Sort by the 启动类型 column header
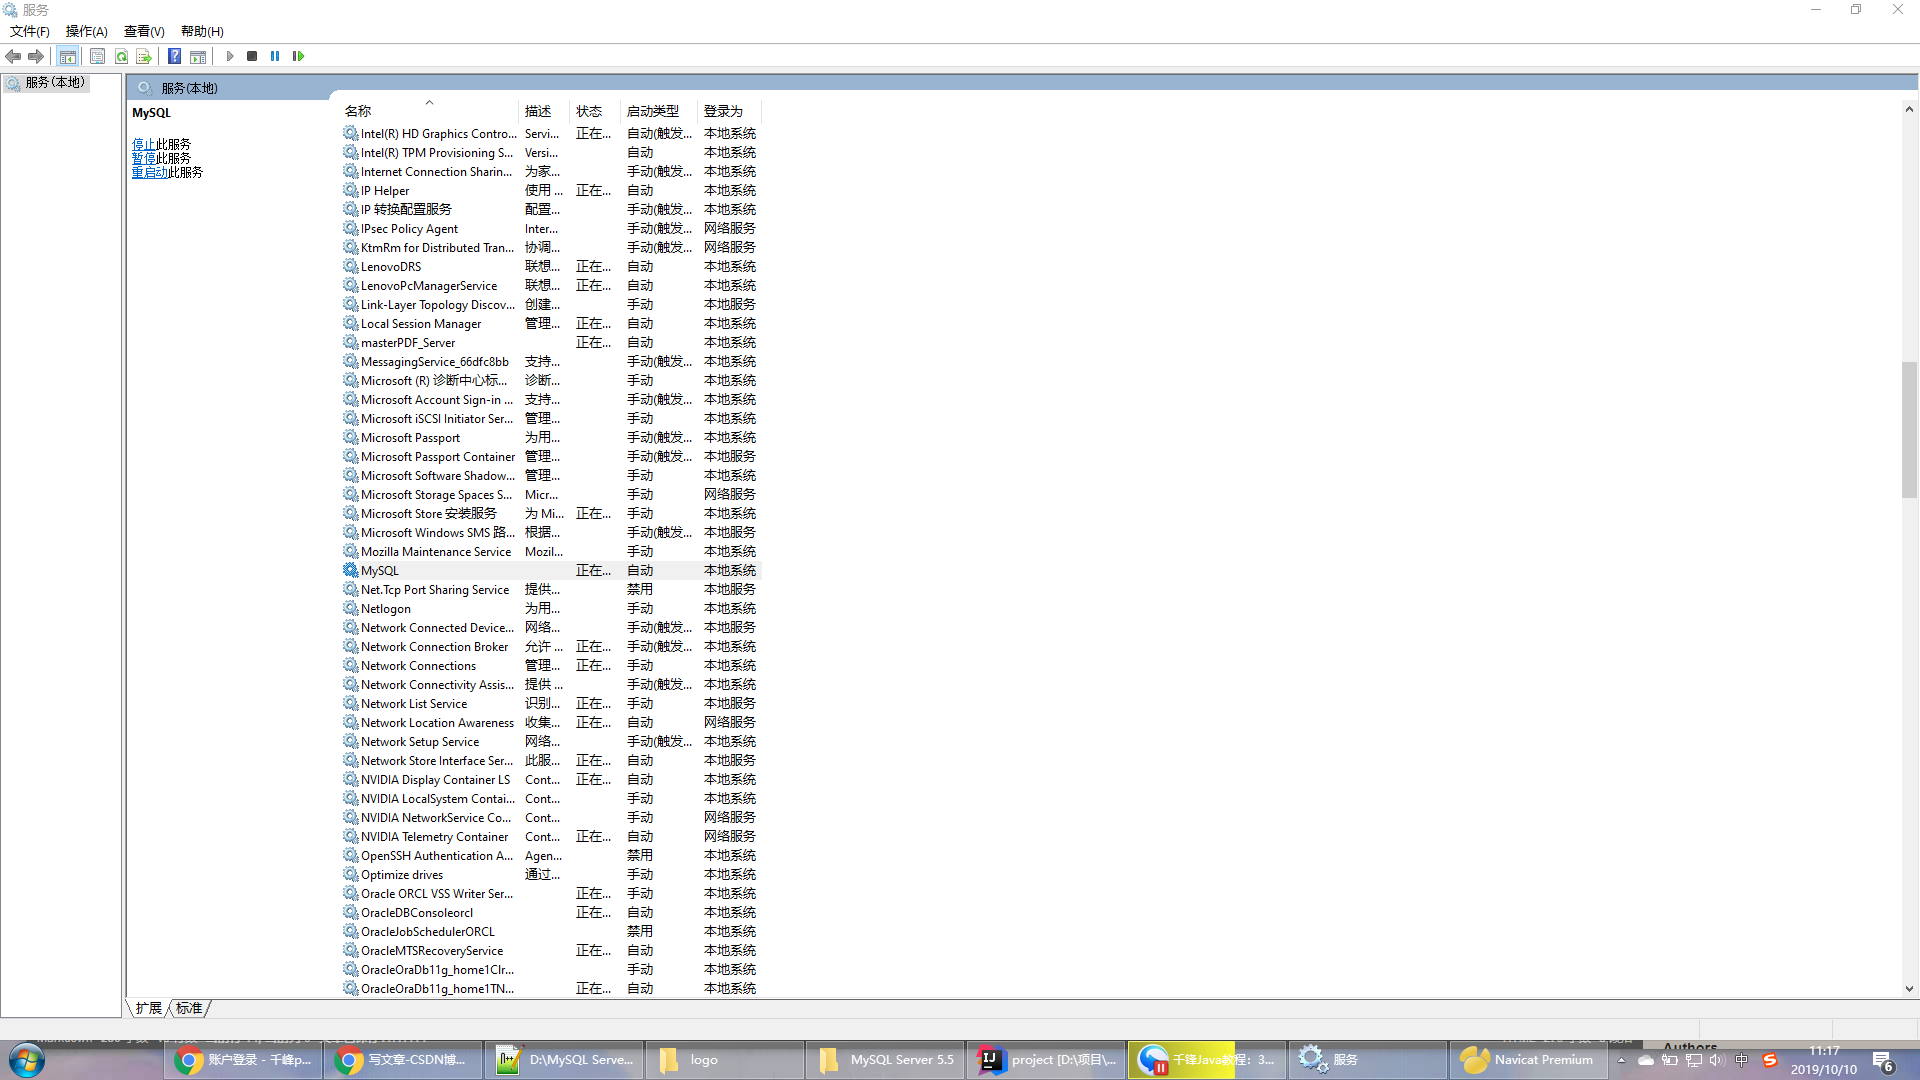This screenshot has width=1920, height=1080. [x=652, y=111]
